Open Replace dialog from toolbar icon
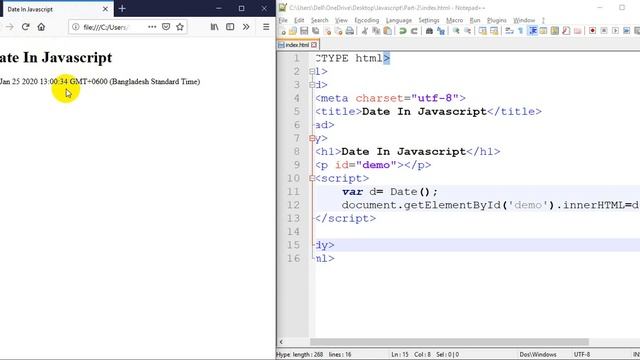This screenshot has height=360, width=640. [441, 31]
